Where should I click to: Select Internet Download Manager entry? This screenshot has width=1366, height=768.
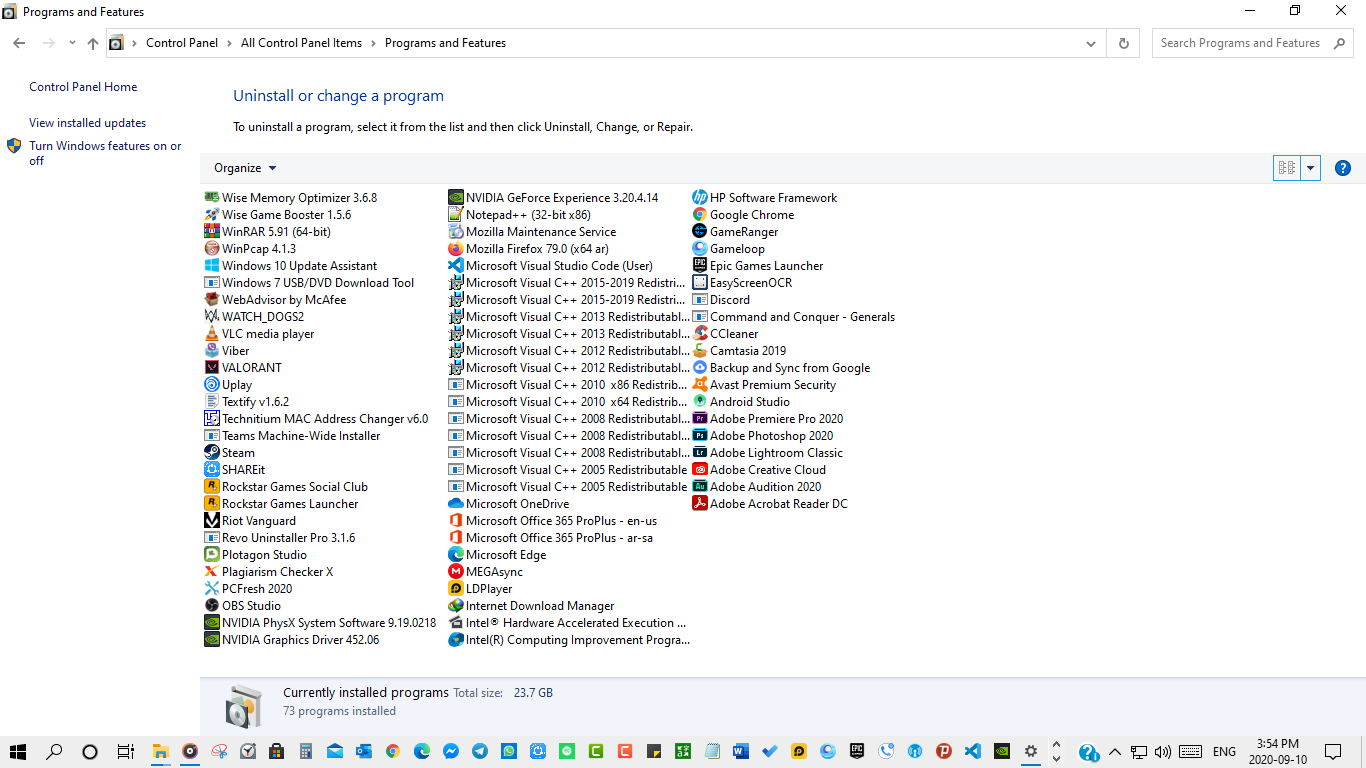click(x=532, y=606)
